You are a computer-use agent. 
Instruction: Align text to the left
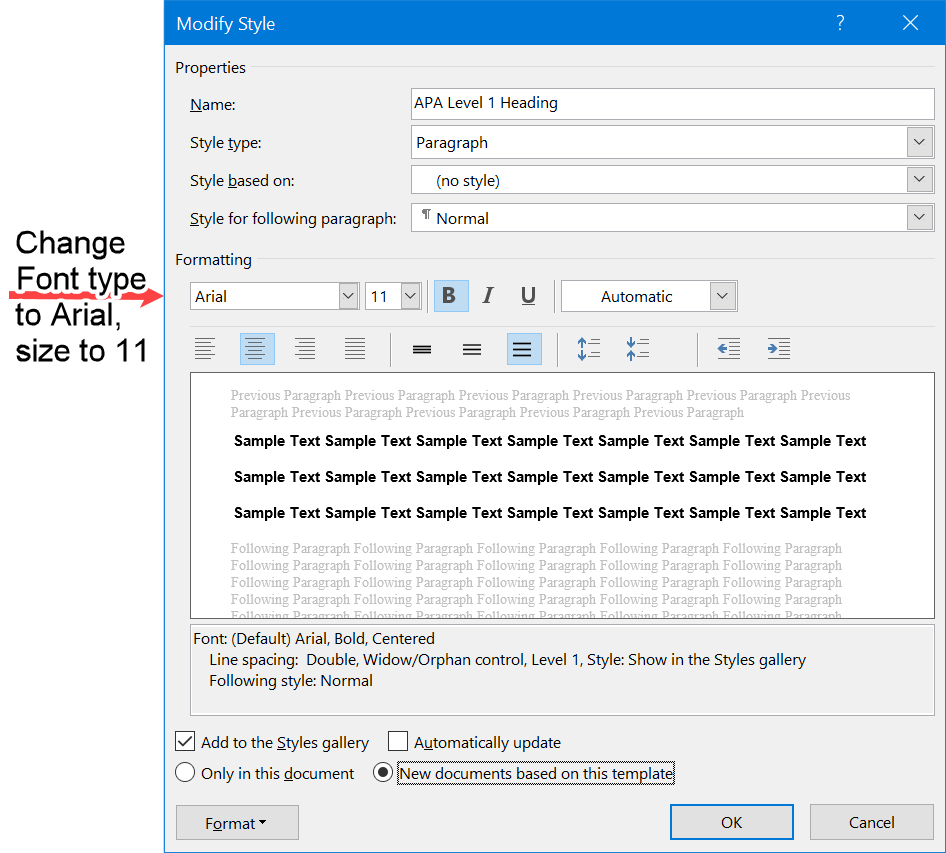pyautogui.click(x=206, y=348)
